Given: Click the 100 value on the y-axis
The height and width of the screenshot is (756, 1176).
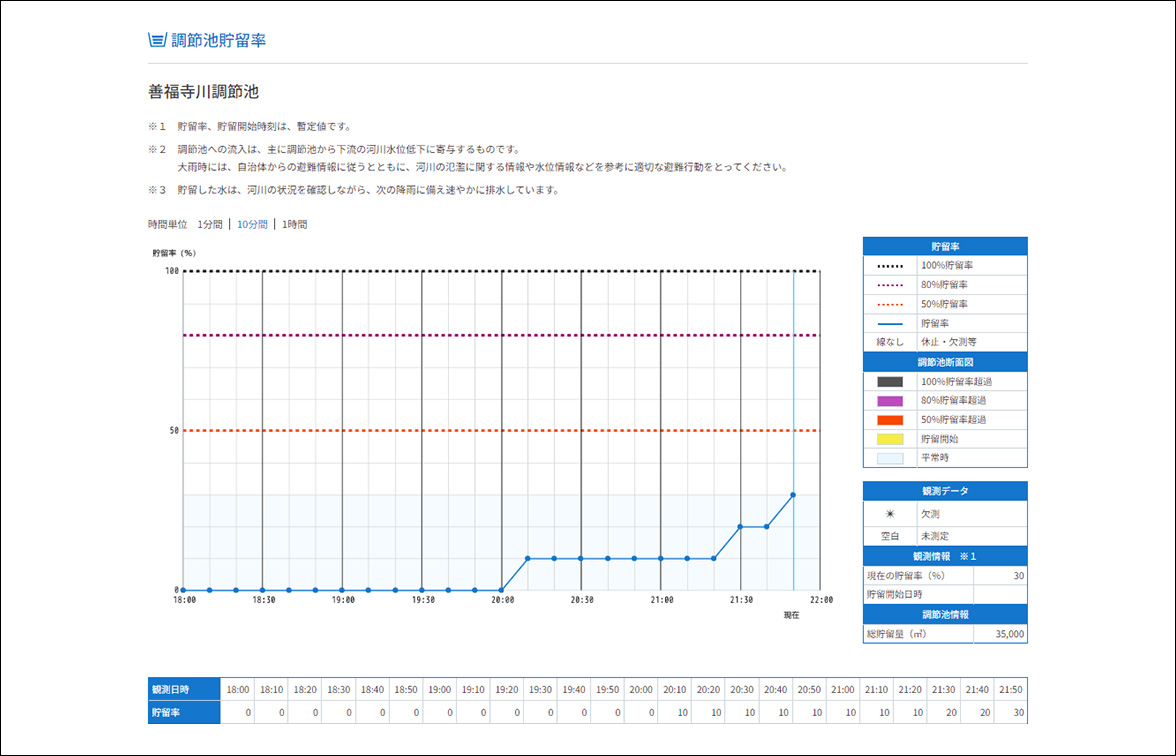Looking at the screenshot, I should (172, 272).
